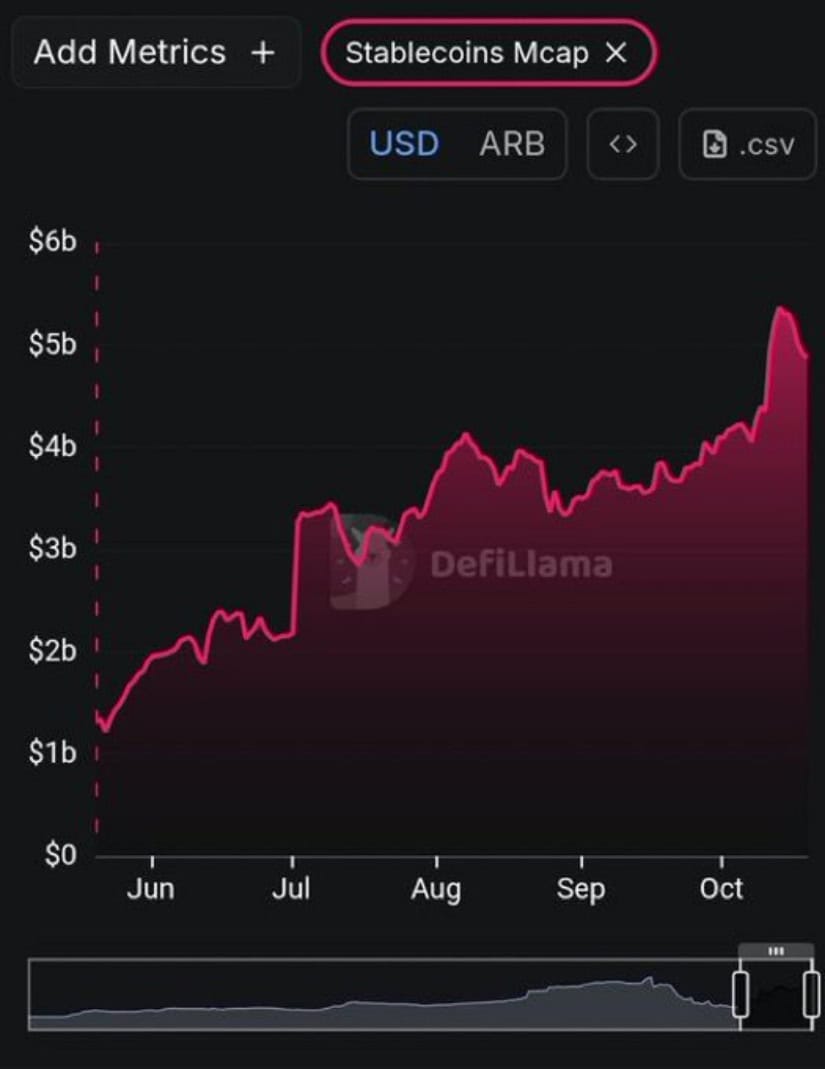
Task: Switch chart denomination to USD
Action: [x=404, y=144]
